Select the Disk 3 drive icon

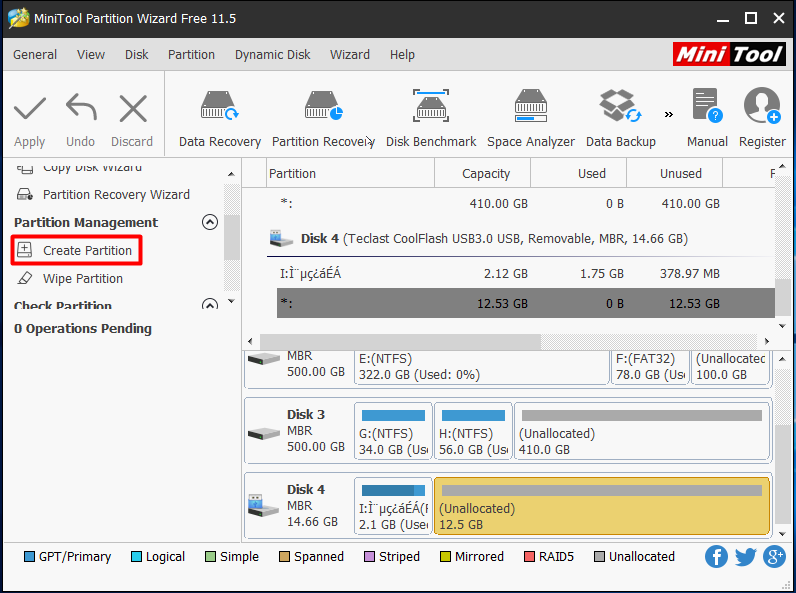point(263,433)
